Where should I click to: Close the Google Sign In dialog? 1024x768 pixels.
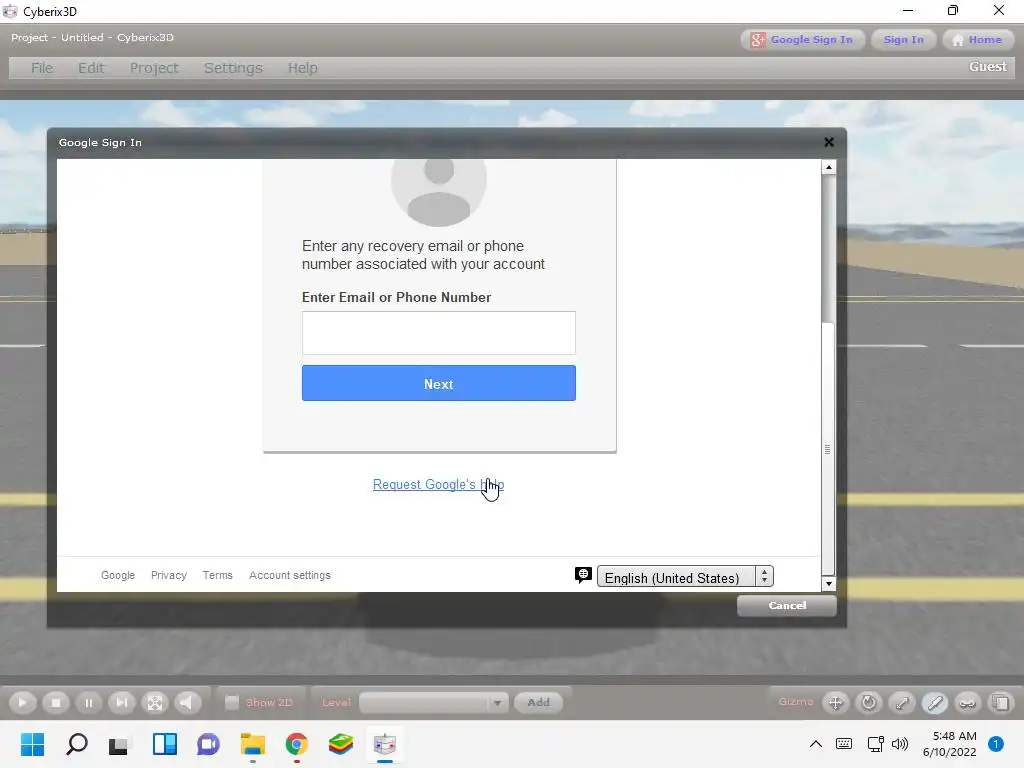click(829, 142)
